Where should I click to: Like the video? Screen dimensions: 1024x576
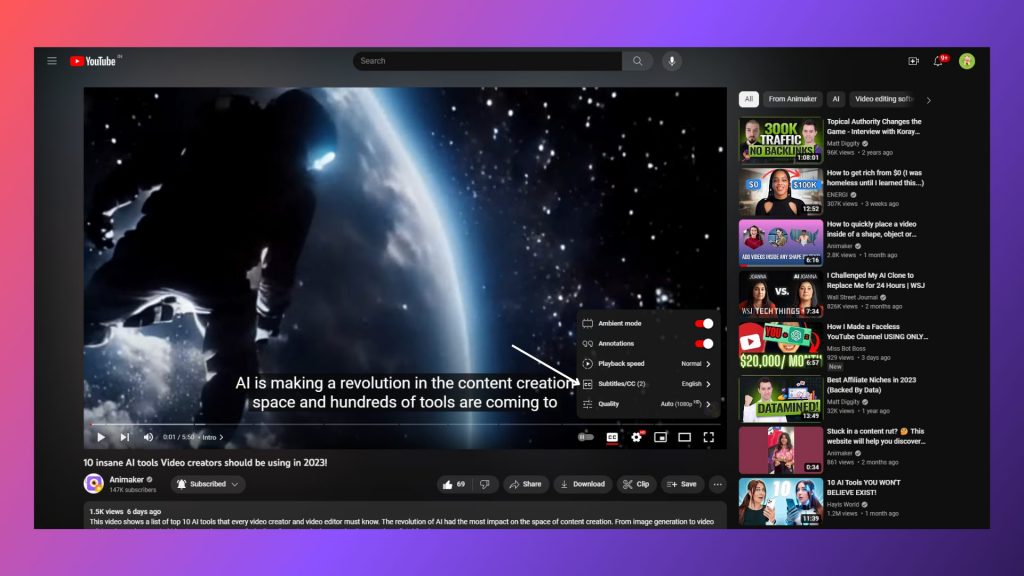454,484
